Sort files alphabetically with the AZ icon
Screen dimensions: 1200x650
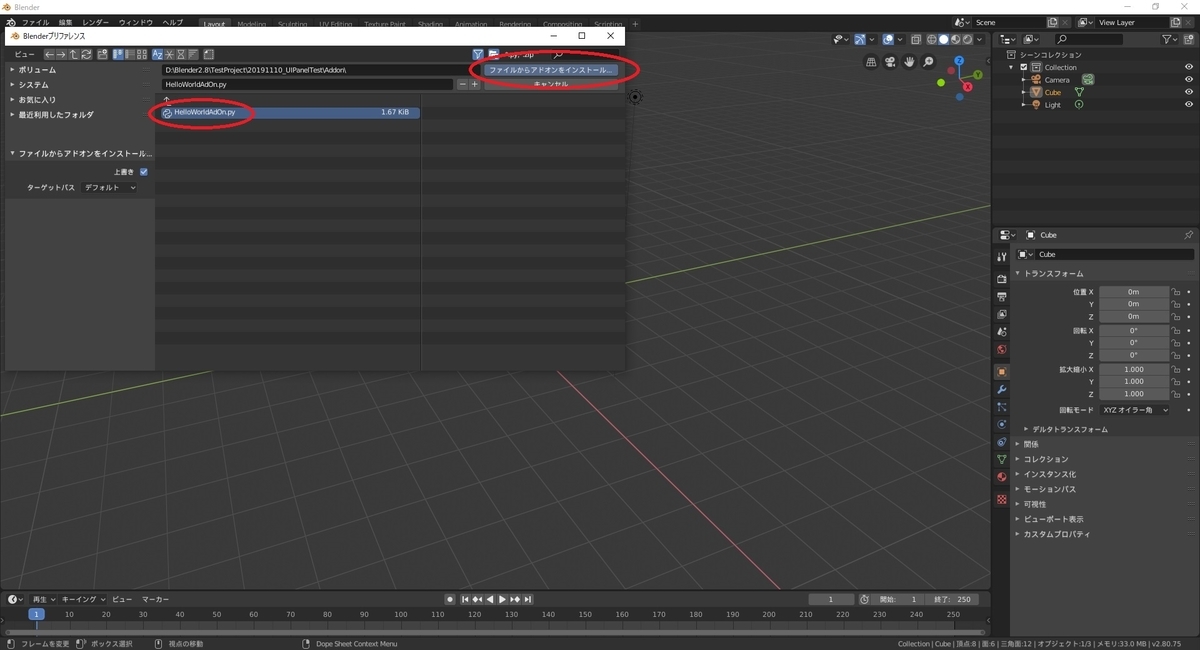[158, 54]
